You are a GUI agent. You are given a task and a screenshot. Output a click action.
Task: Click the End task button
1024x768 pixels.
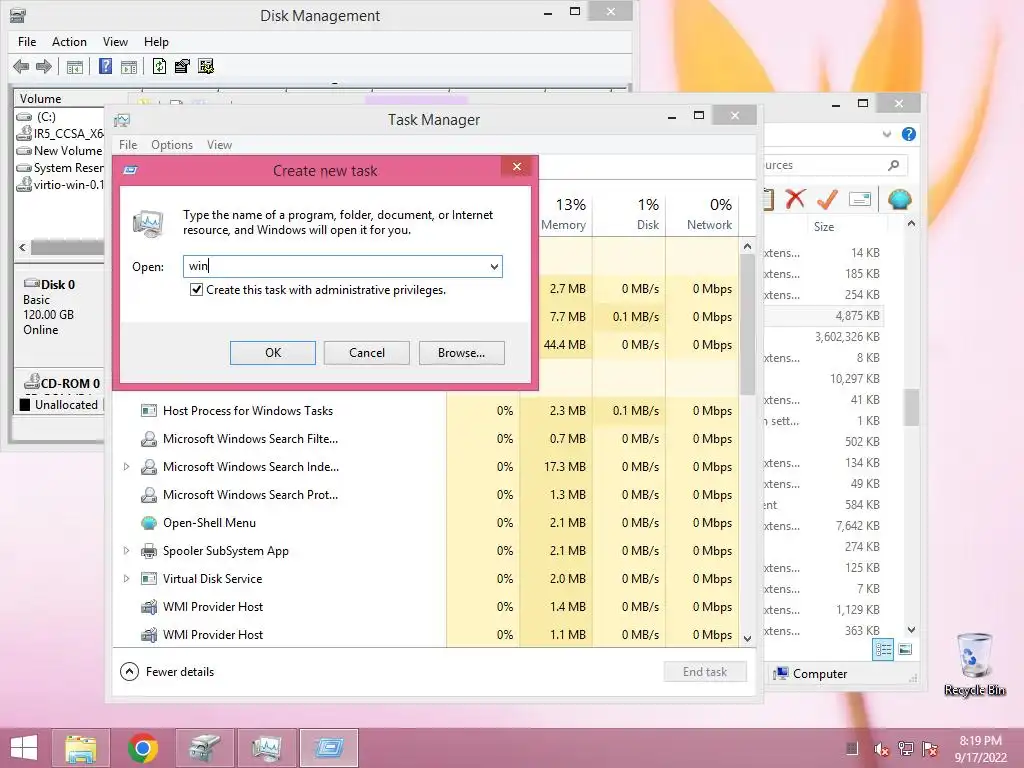[x=705, y=671]
